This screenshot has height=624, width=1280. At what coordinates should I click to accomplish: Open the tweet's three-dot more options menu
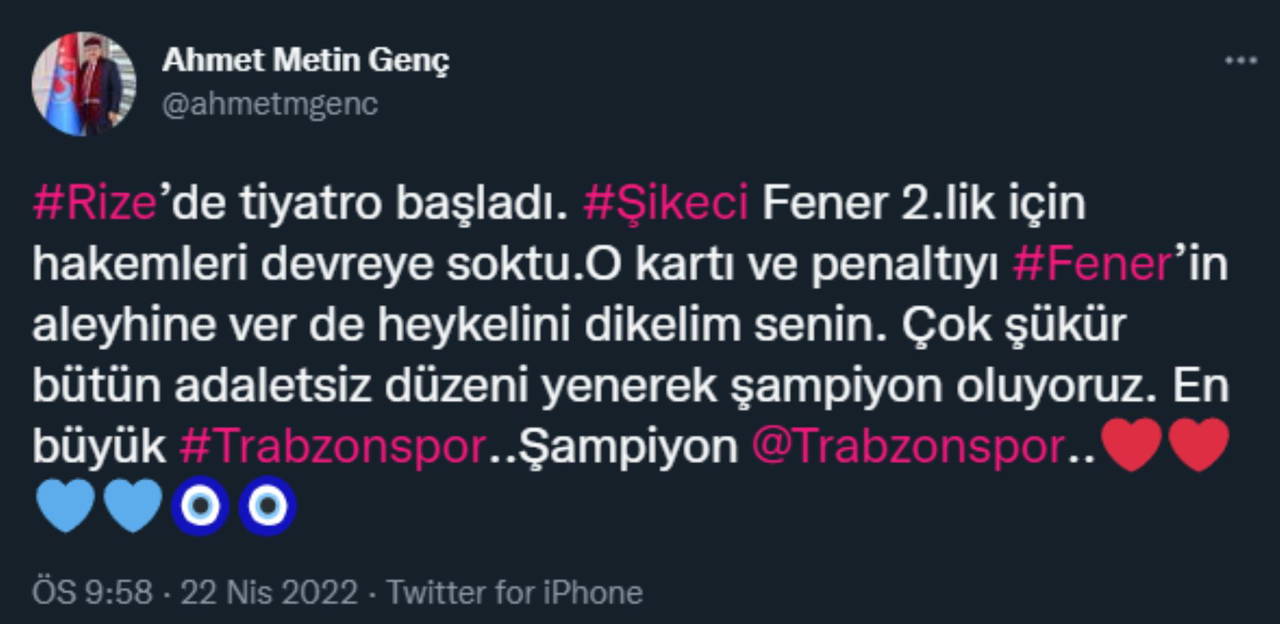(1241, 61)
